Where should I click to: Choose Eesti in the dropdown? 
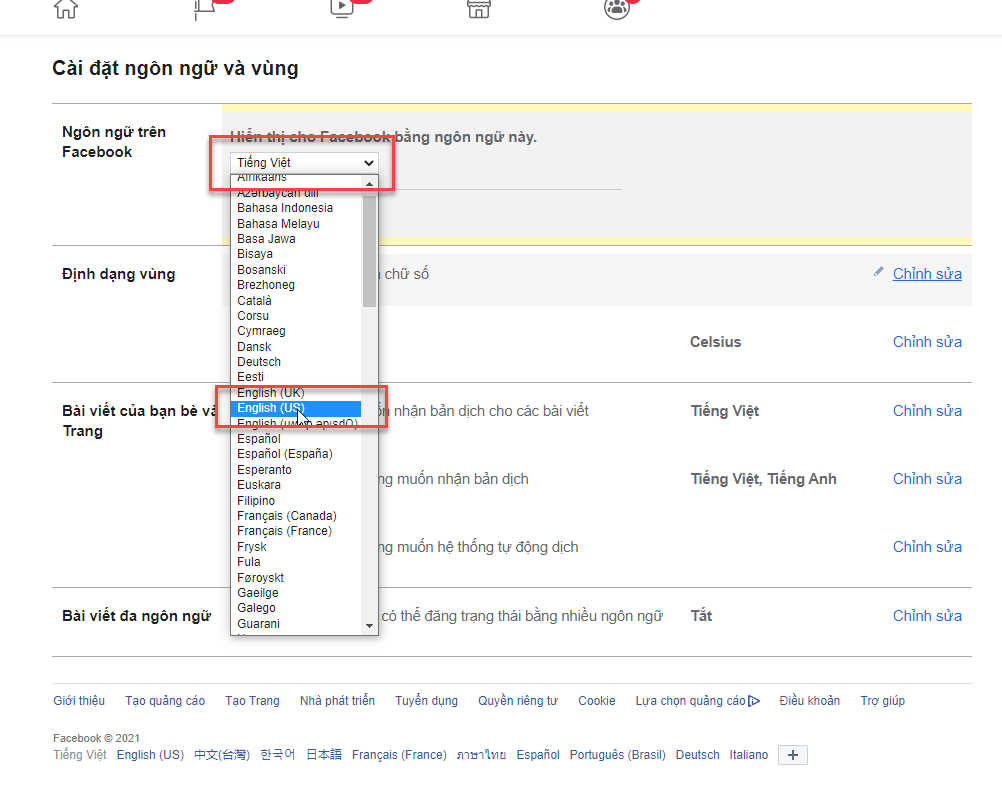point(250,377)
